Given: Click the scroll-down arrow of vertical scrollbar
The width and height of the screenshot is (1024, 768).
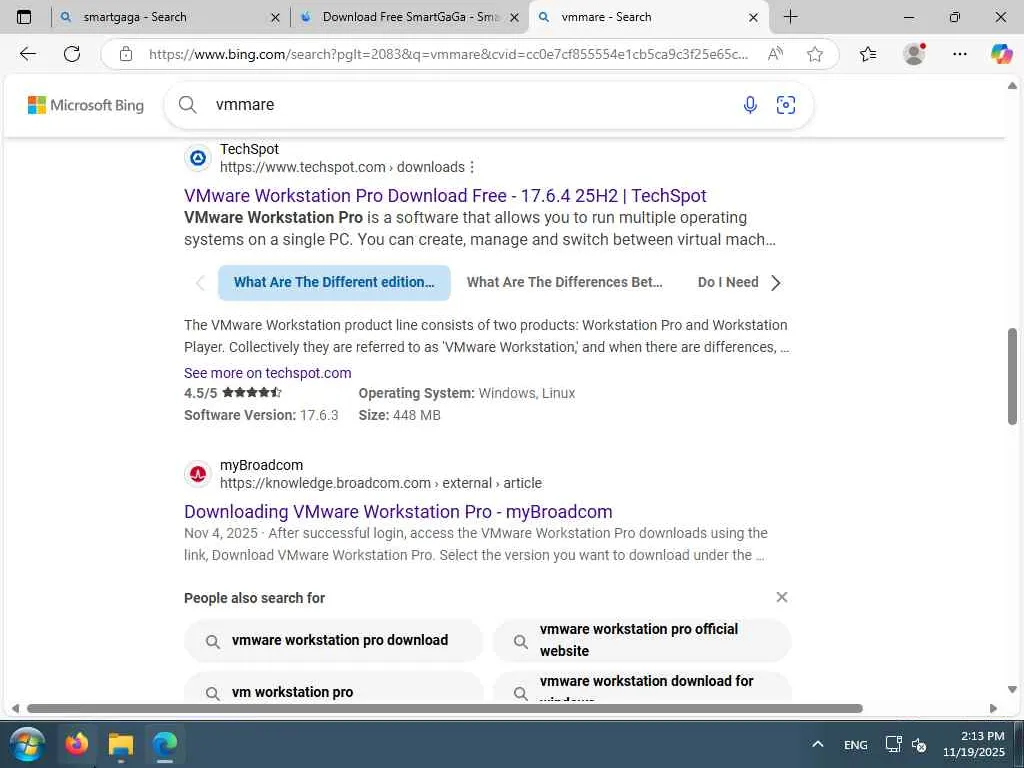Looking at the screenshot, I should pyautogui.click(x=1012, y=690).
